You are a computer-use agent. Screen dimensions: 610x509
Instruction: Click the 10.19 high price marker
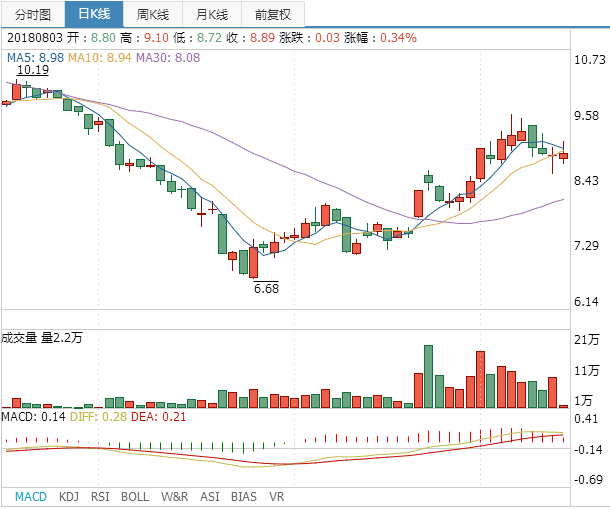point(33,70)
